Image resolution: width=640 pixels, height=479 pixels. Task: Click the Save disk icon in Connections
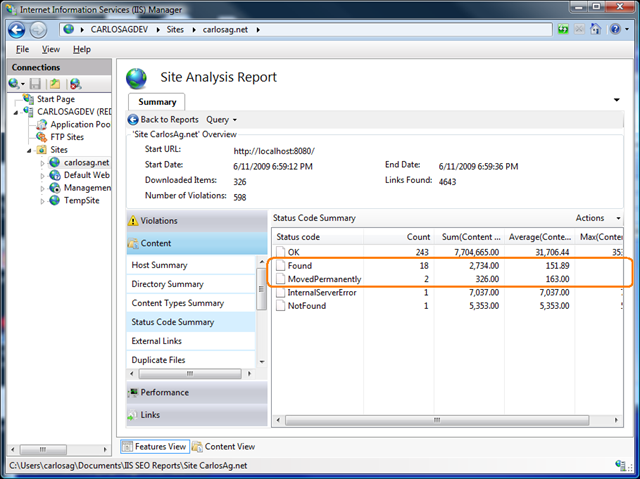tap(36, 84)
